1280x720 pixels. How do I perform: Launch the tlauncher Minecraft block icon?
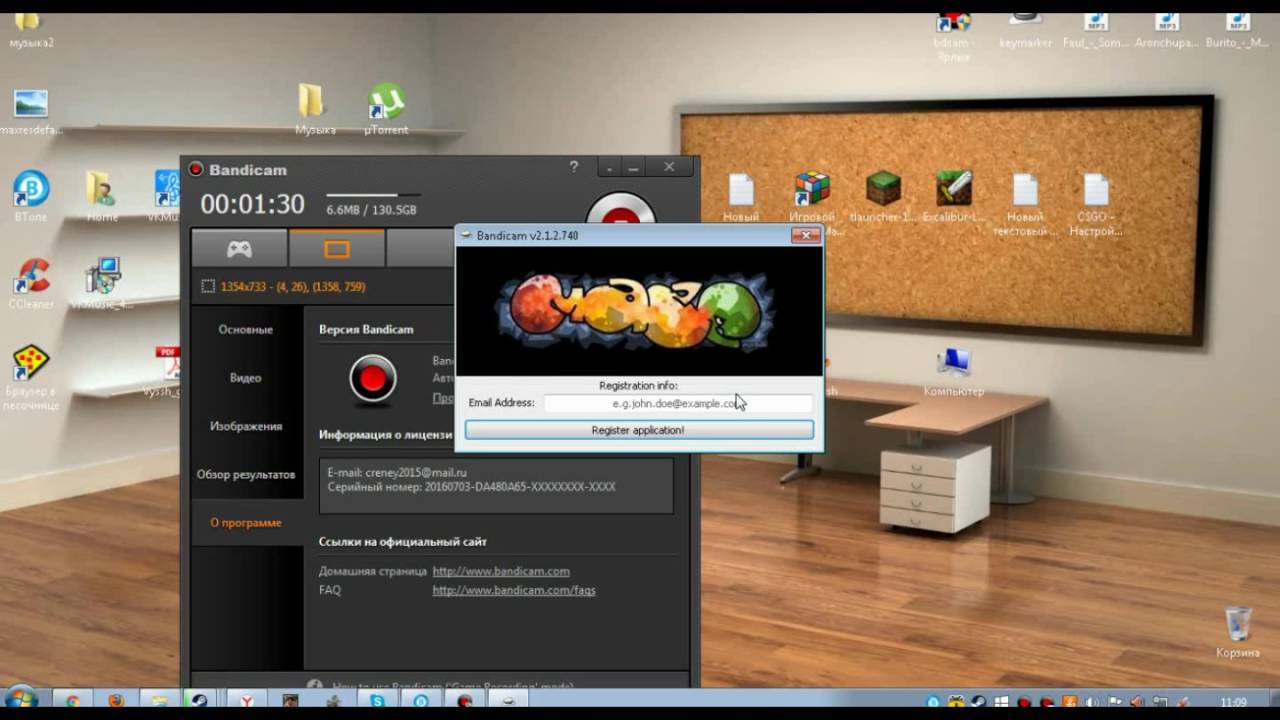click(x=883, y=196)
